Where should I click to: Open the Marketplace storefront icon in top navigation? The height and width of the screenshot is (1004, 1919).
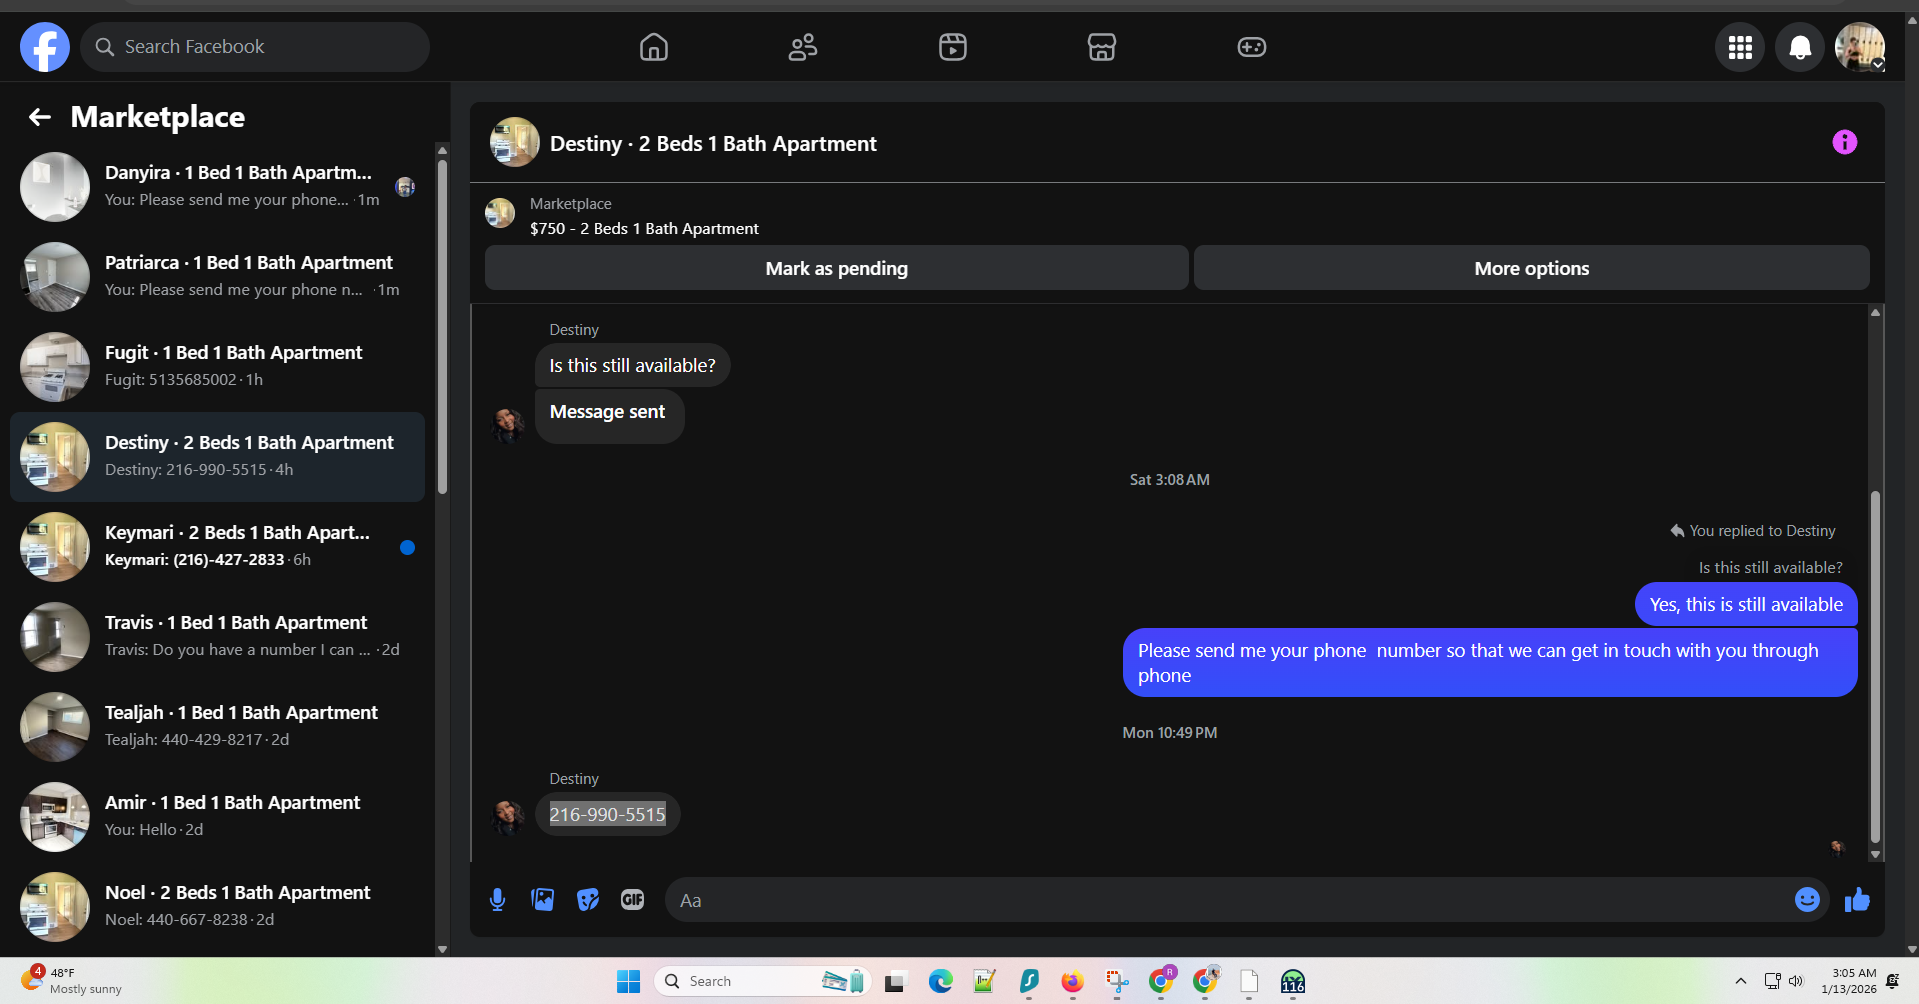pyautogui.click(x=1102, y=47)
